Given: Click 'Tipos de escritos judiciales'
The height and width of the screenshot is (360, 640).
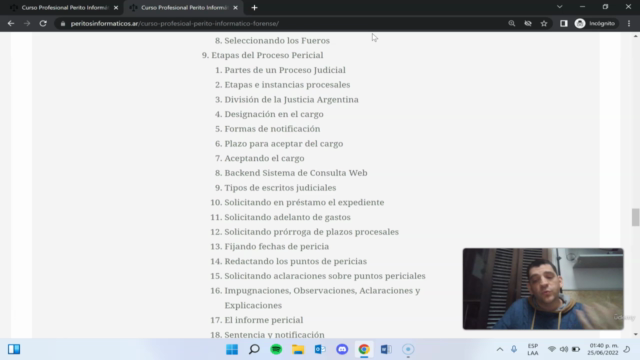Looking at the screenshot, I should 280,187.
